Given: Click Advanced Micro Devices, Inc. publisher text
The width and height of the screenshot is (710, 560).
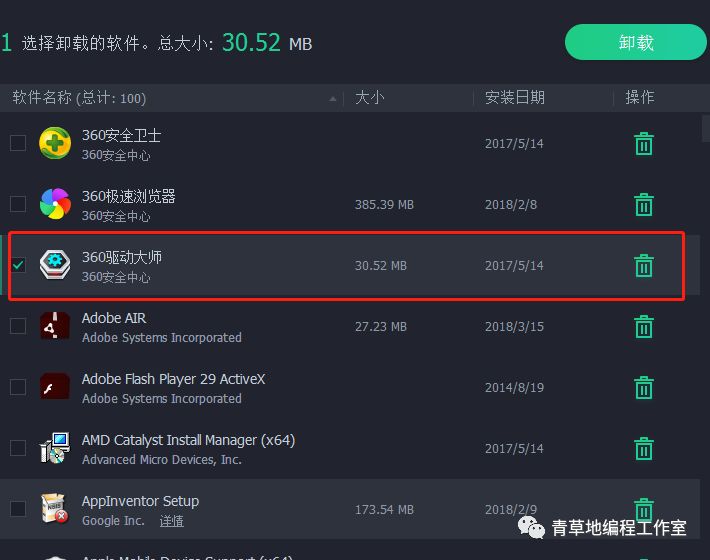Looking at the screenshot, I should pos(162,459).
